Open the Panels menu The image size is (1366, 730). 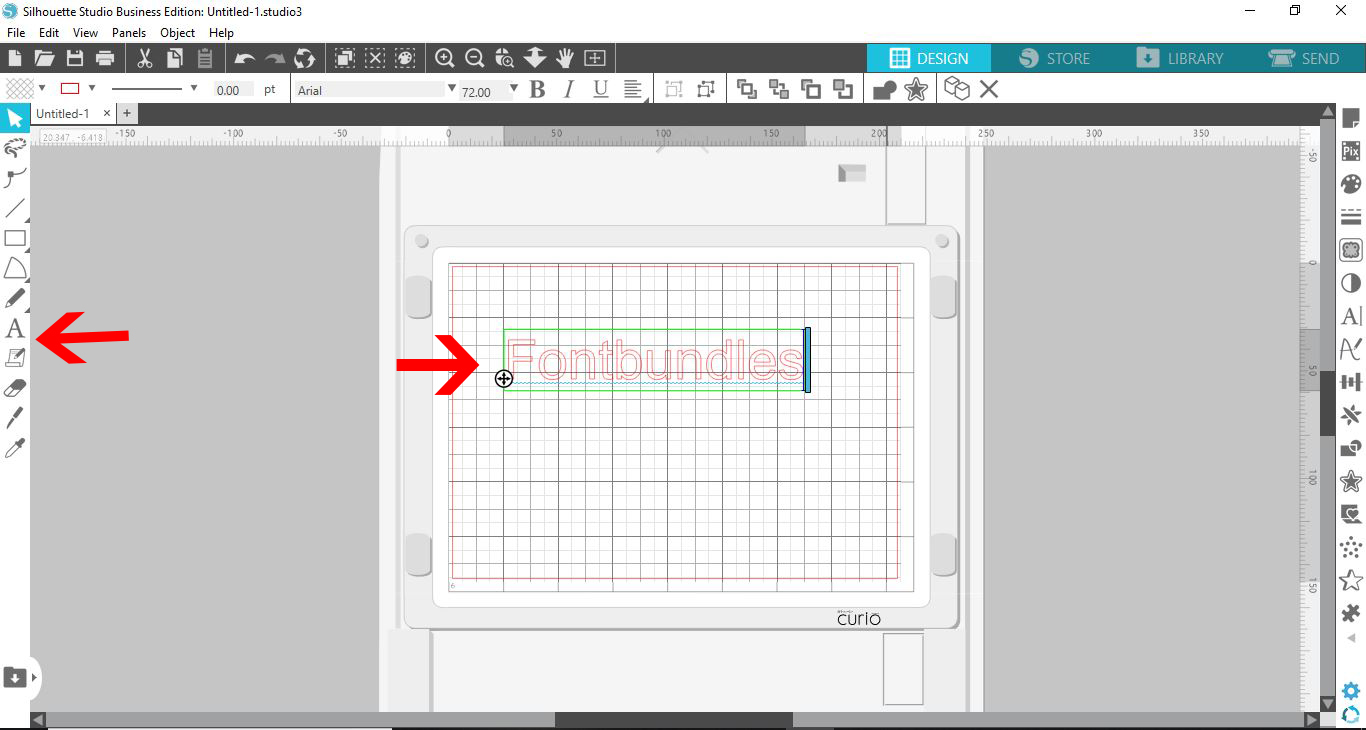(x=129, y=33)
